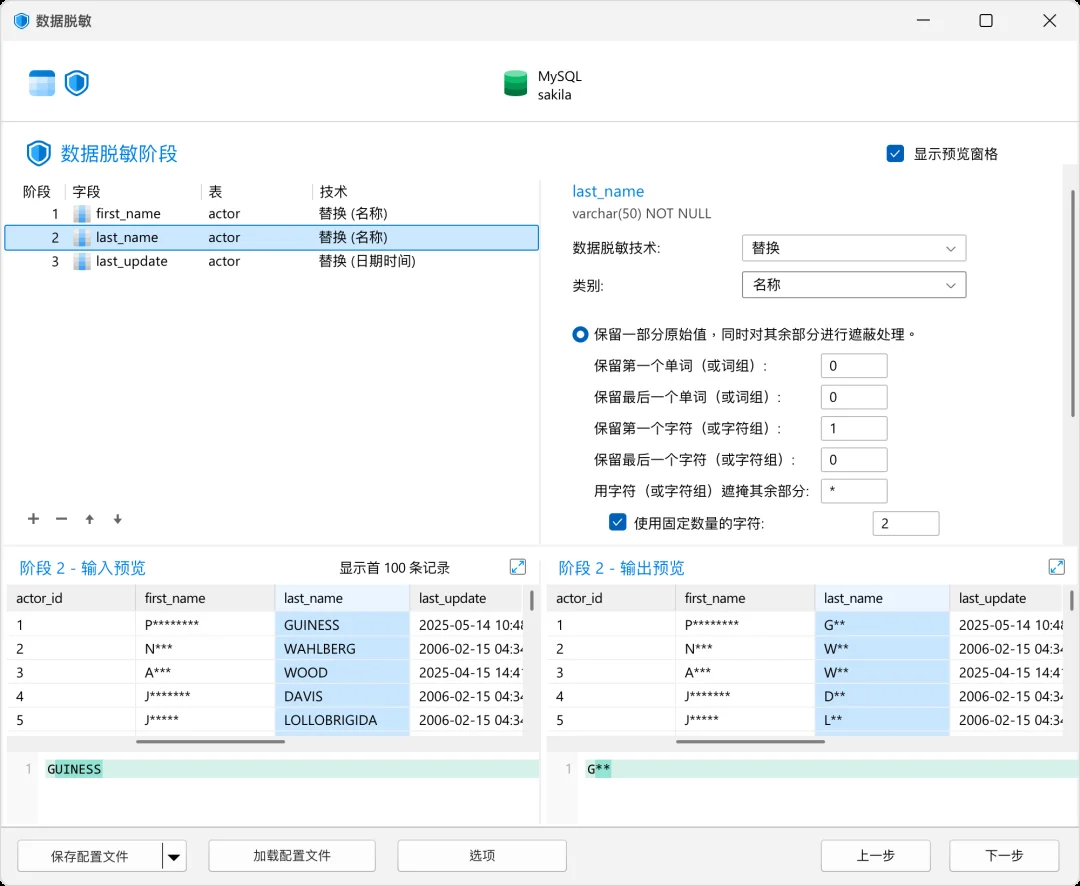Click the input preview actor_id column header
Image resolution: width=1080 pixels, height=886 pixels.
71,598
